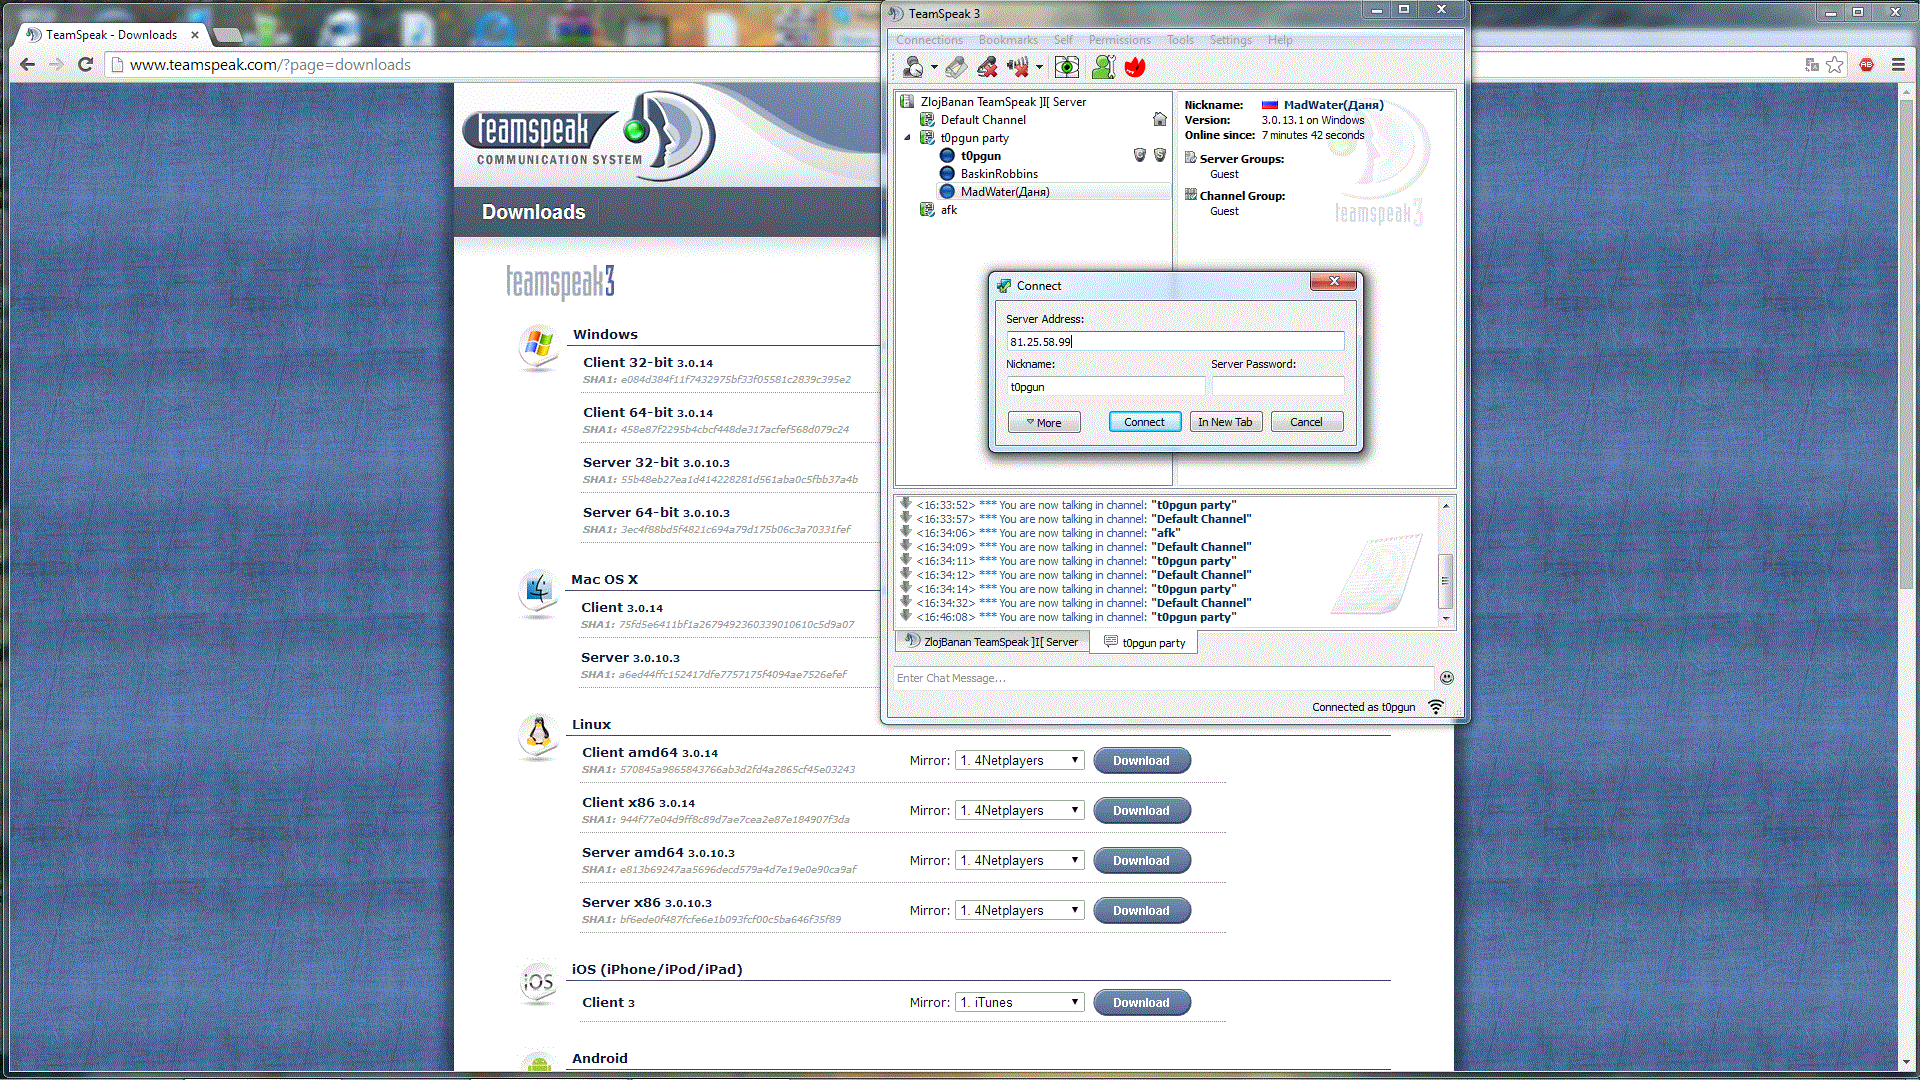
Task: Click the pager disconnect toolbar icon
Action: 956,67
